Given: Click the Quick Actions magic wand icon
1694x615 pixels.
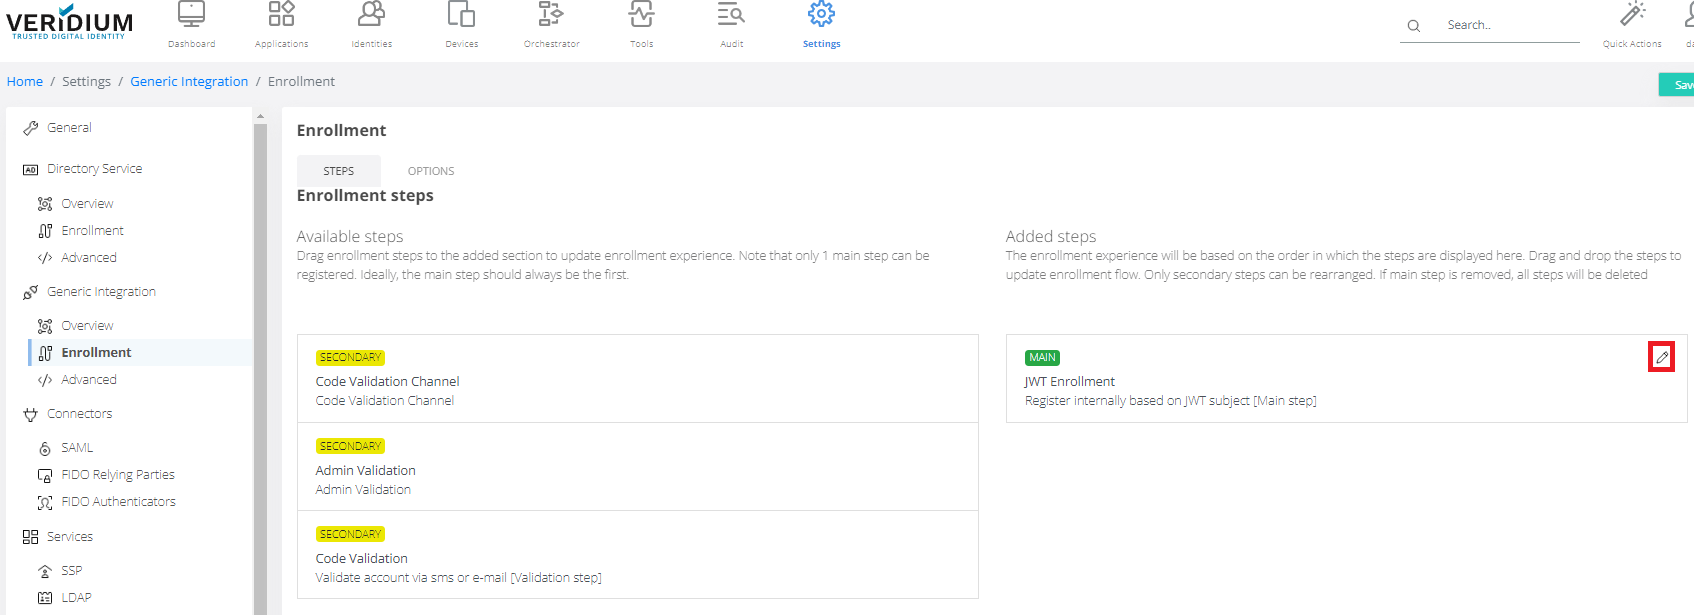Looking at the screenshot, I should pyautogui.click(x=1632, y=15).
